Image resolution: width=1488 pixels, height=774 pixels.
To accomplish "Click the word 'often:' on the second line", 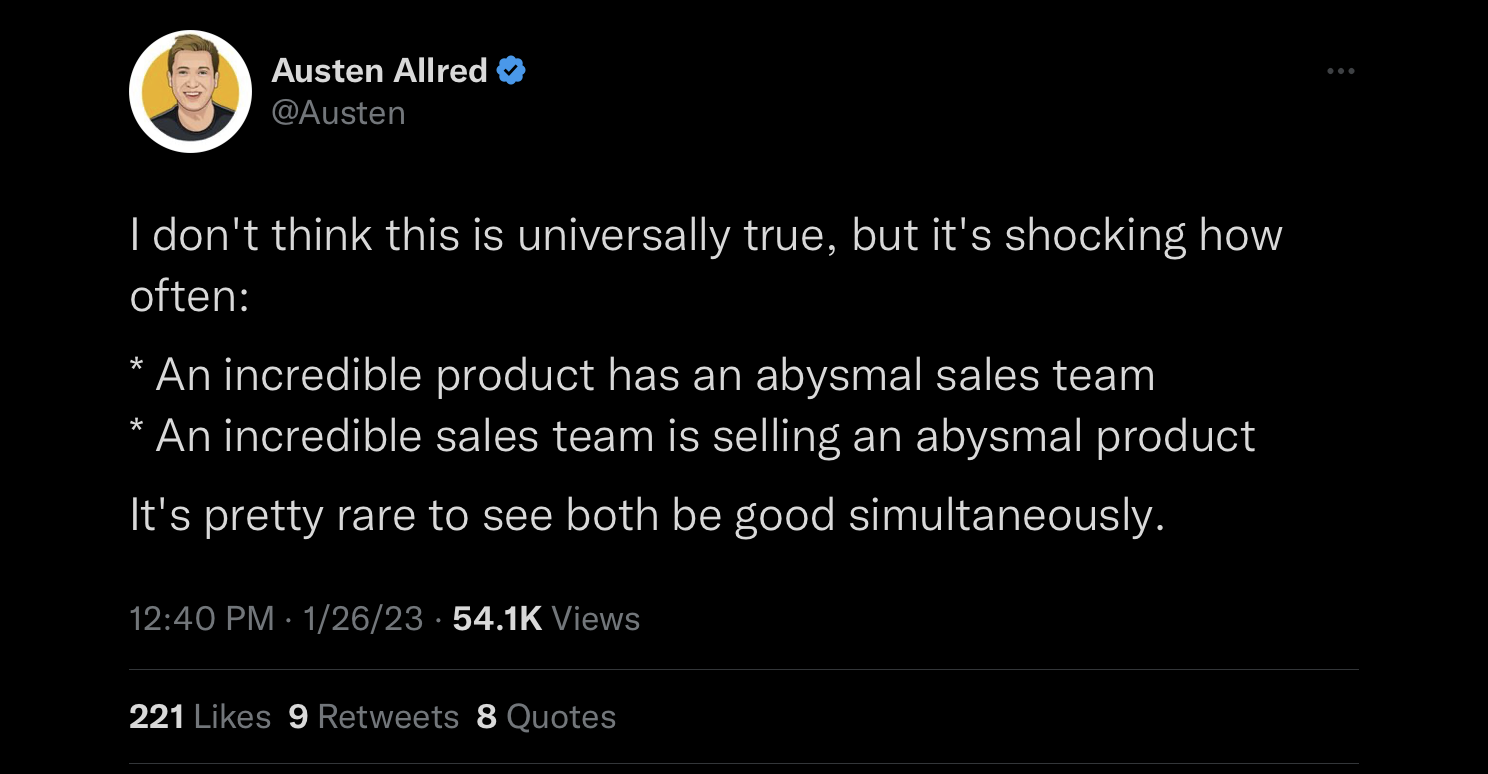I will point(189,296).
